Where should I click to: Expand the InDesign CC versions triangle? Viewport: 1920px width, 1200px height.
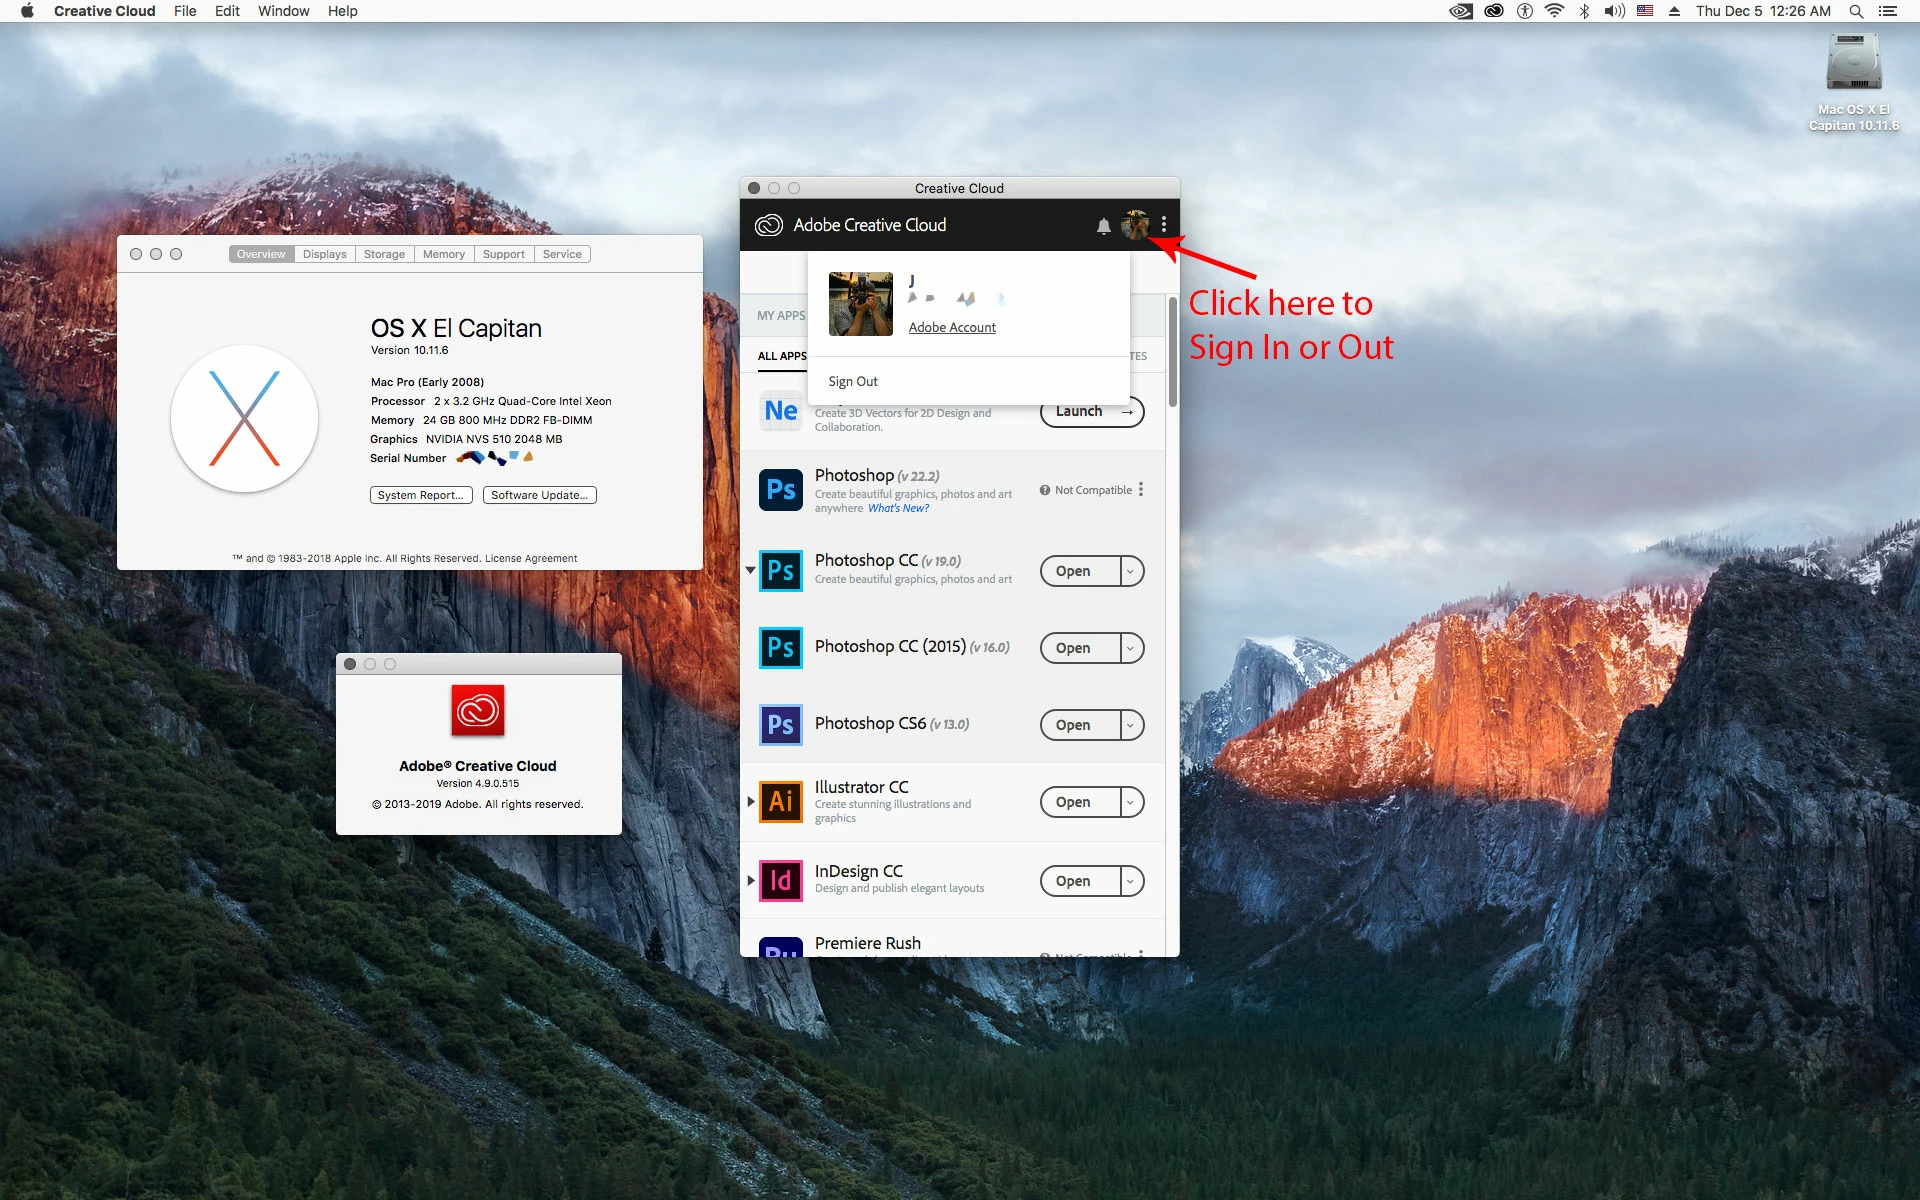pos(751,881)
